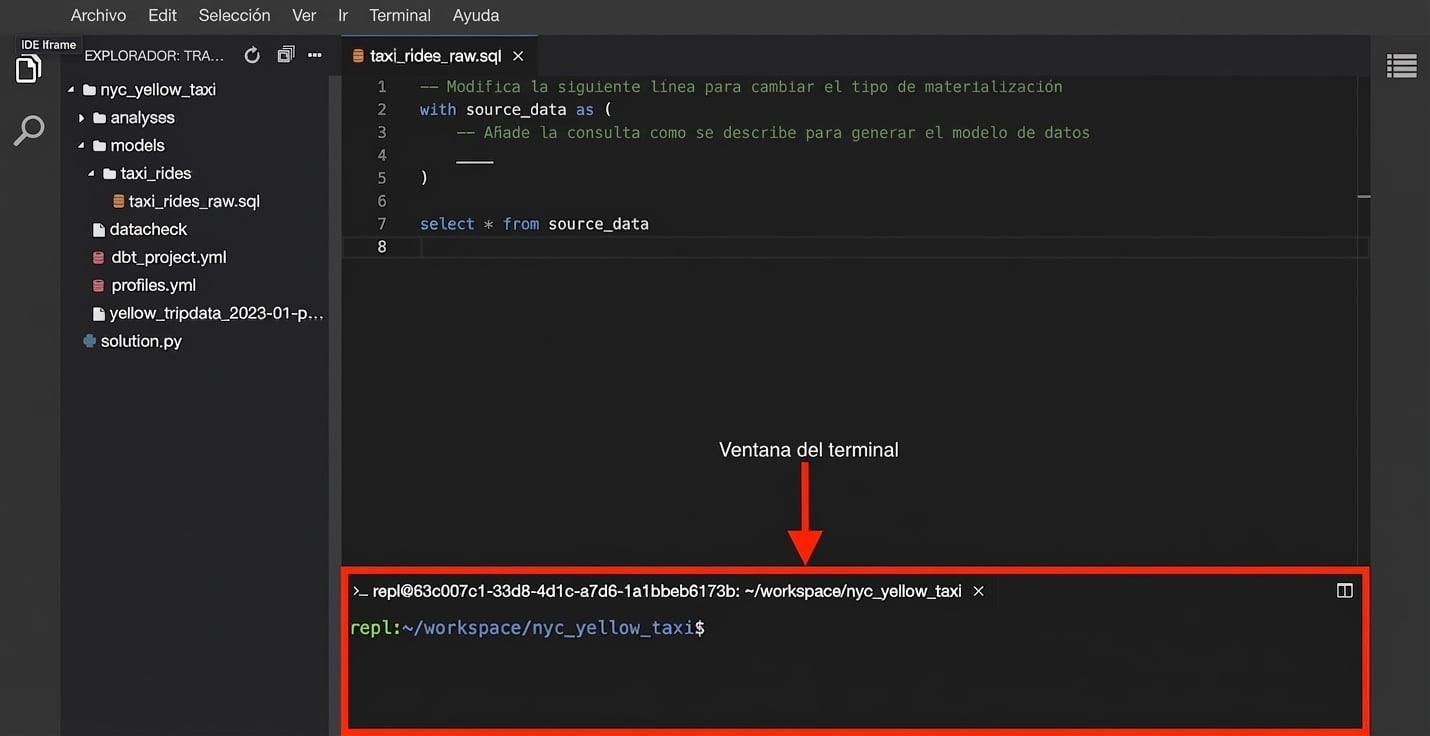This screenshot has height=736, width=1430.
Task: Click the database icon beside taxi_rides_raw.sql in tree
Action: [x=119, y=201]
